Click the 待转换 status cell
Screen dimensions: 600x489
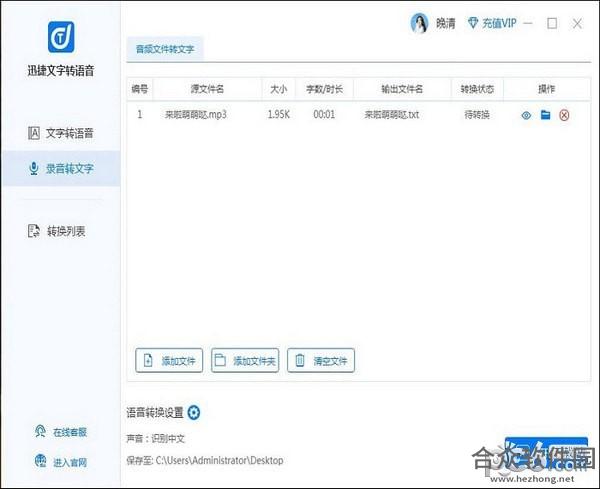click(x=477, y=114)
